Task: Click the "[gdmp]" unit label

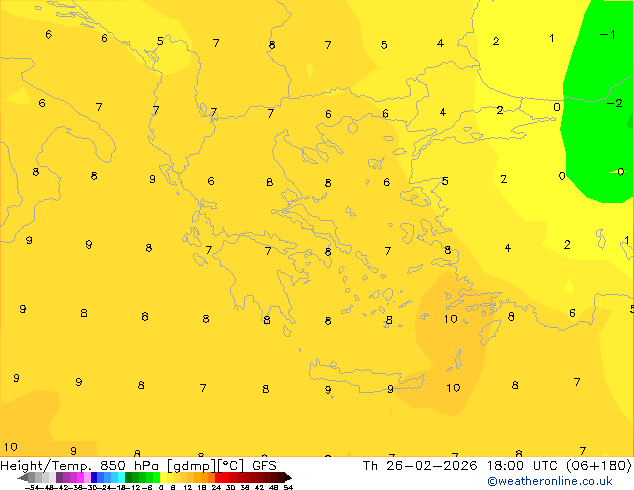Action: click(191, 466)
